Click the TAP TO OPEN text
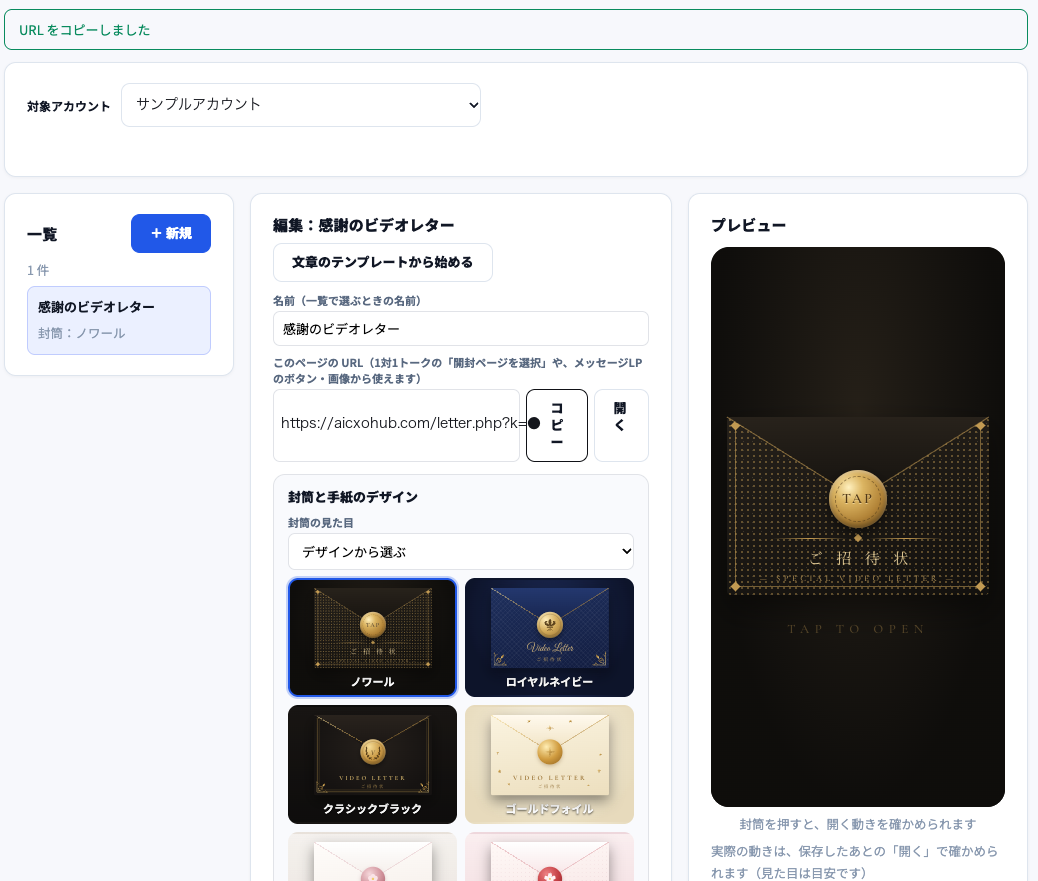Image resolution: width=1038 pixels, height=881 pixels. [856, 629]
